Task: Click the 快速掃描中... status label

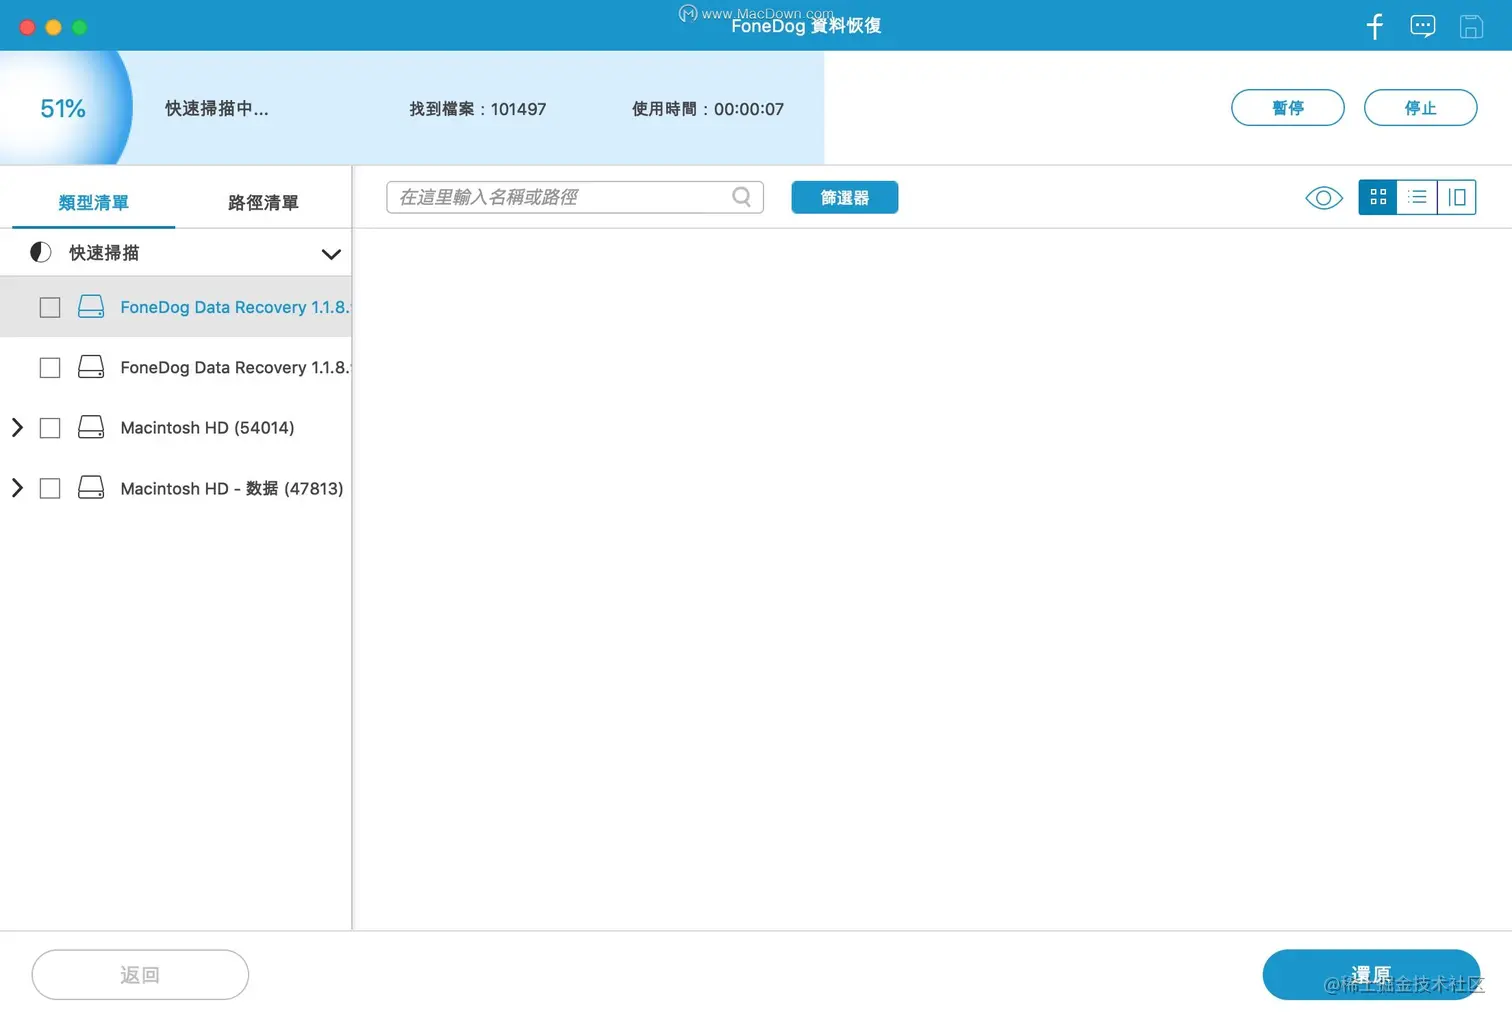Action: coord(217,109)
